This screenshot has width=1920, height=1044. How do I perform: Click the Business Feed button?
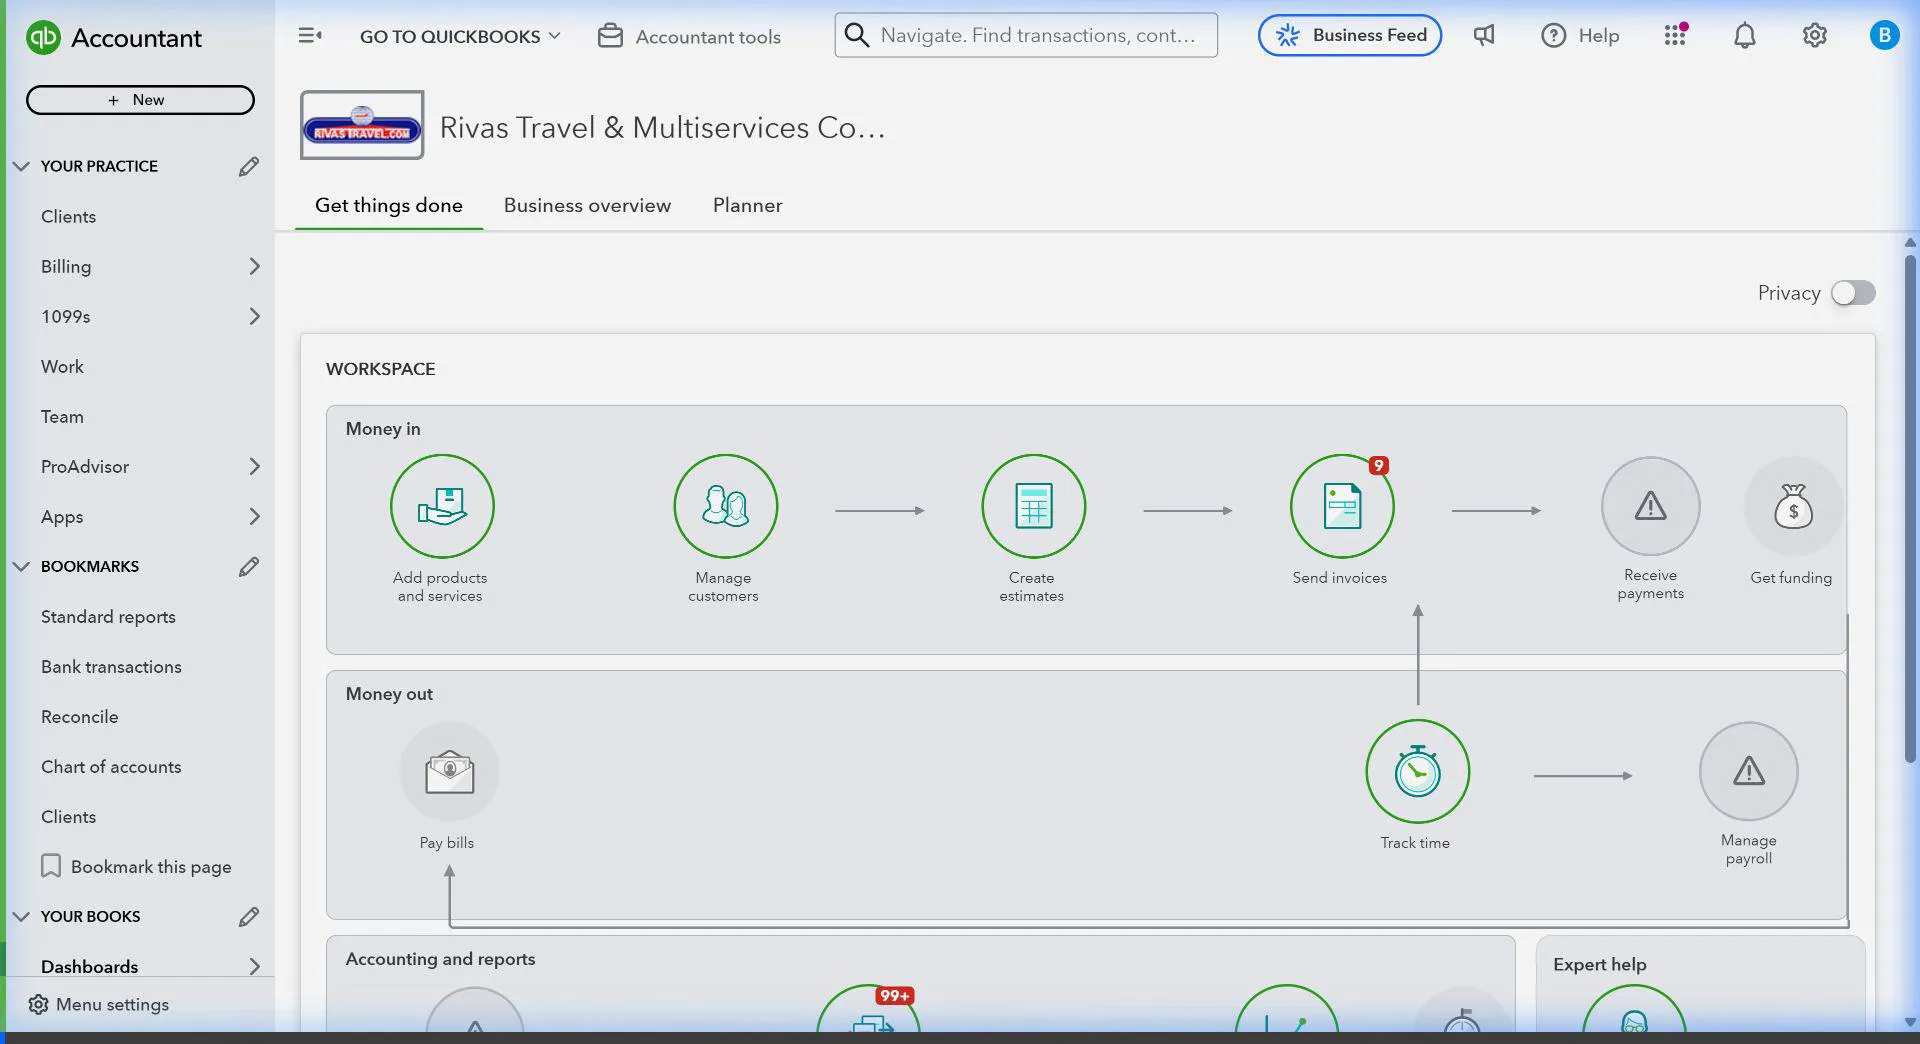click(1349, 36)
